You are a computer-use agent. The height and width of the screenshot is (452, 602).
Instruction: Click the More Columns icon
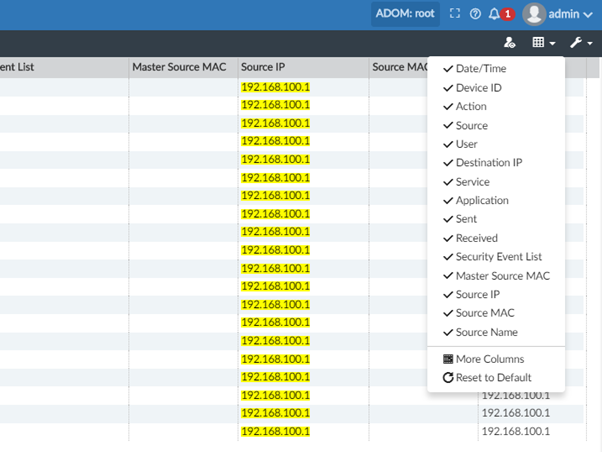(448, 359)
